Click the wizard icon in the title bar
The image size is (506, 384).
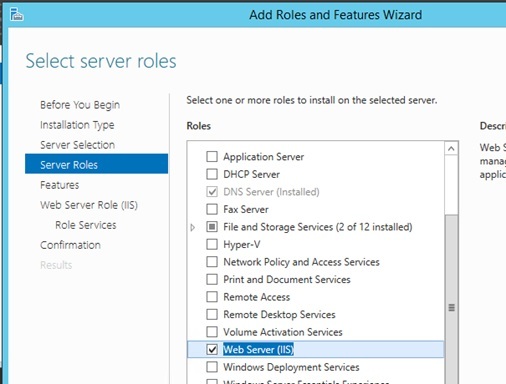pos(16,15)
